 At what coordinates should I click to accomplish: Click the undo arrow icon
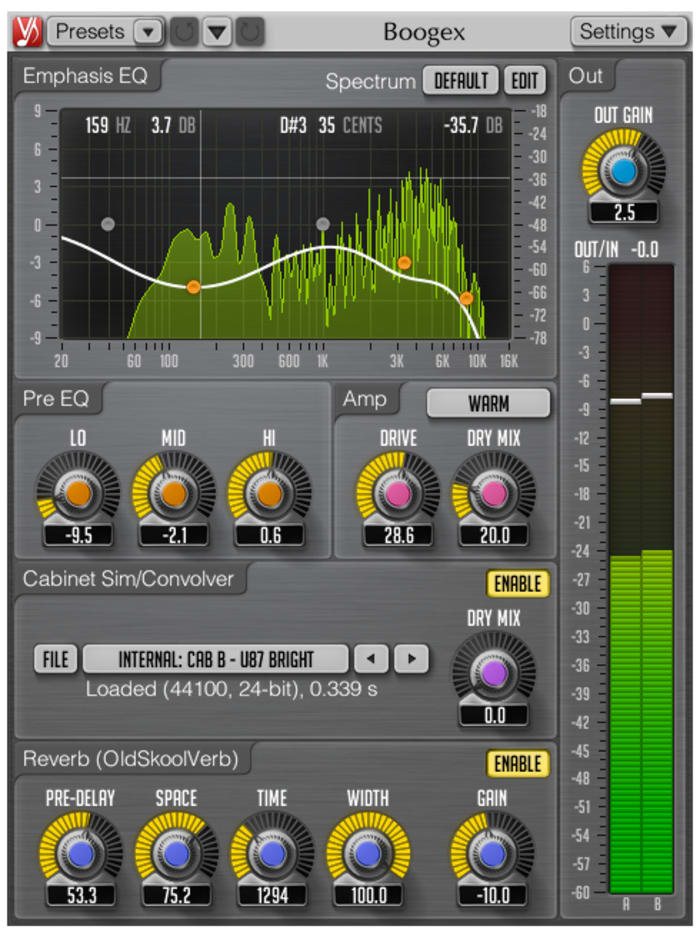[x=183, y=32]
